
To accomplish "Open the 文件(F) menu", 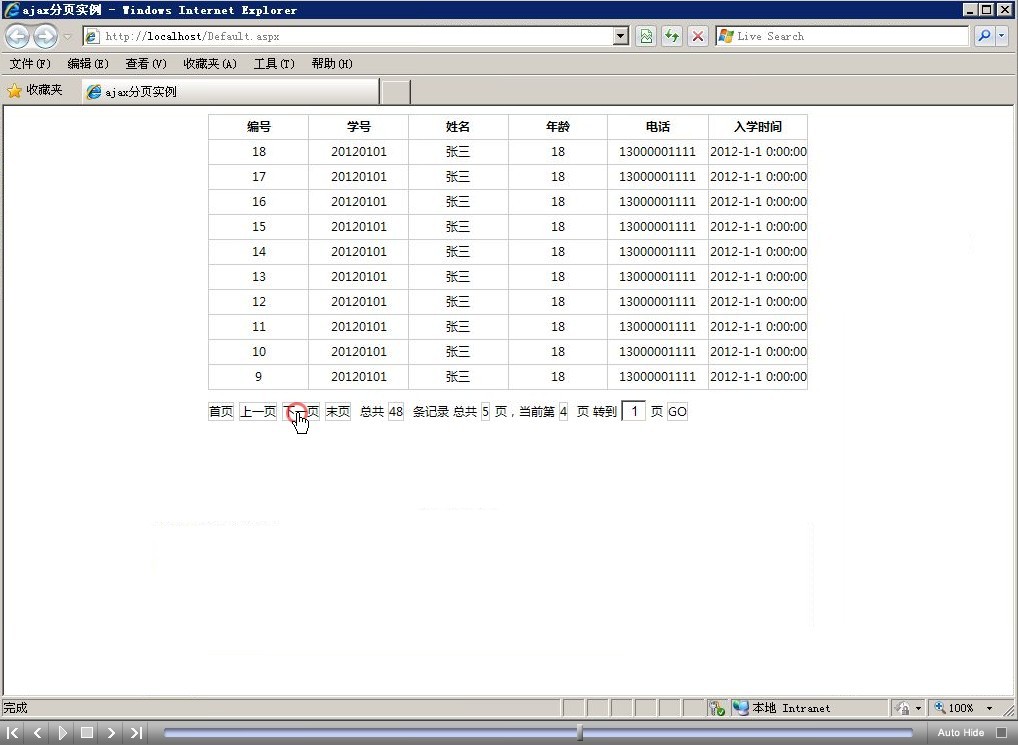I will click(30, 64).
